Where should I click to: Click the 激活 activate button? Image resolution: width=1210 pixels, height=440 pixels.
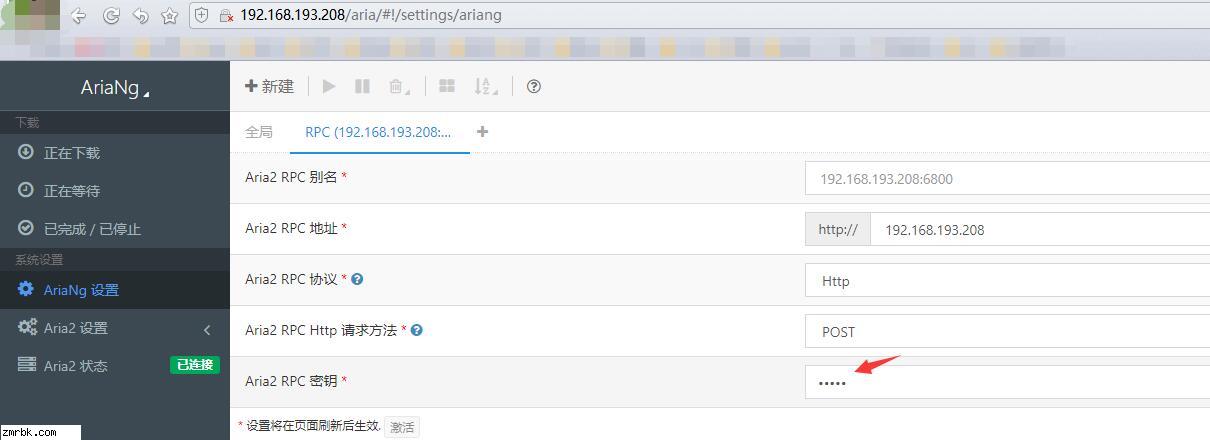[x=402, y=427]
